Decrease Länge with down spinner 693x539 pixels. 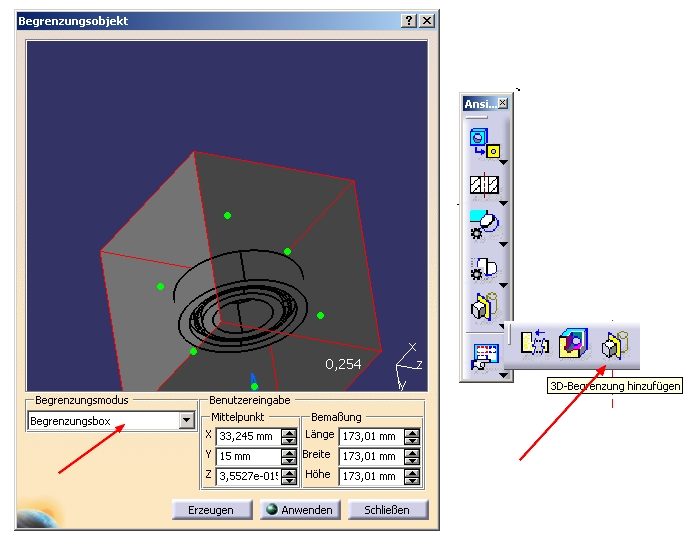click(x=412, y=440)
